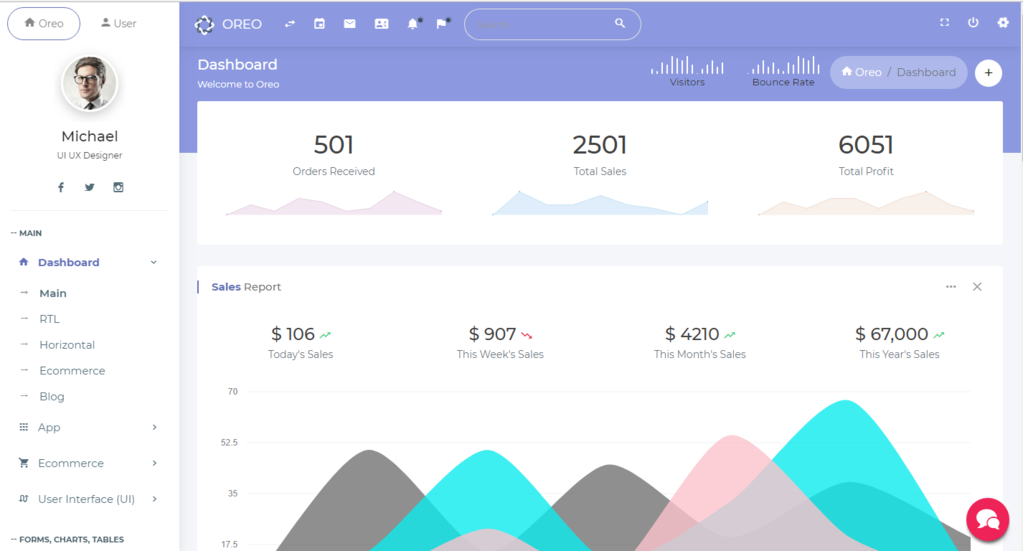Select Horizontal under Dashboard

point(67,345)
